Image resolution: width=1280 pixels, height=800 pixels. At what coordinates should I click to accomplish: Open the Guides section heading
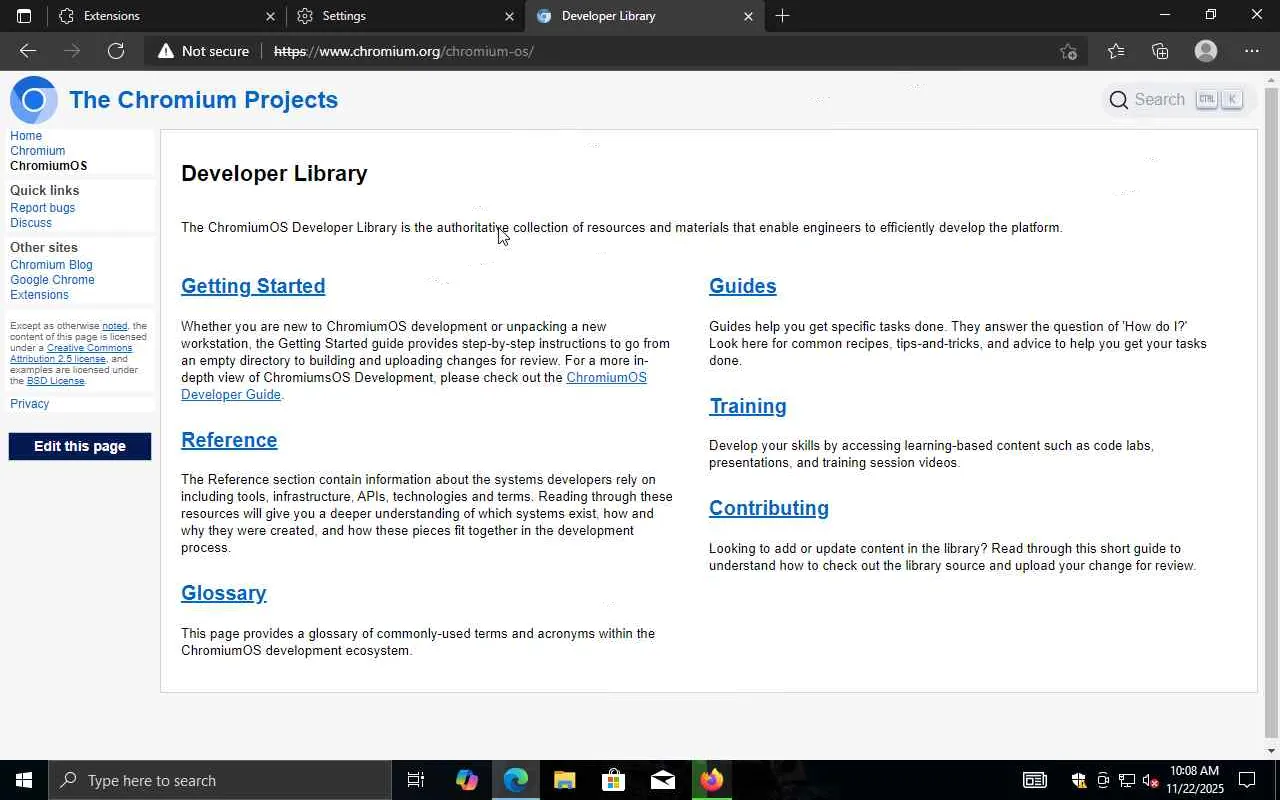(743, 286)
